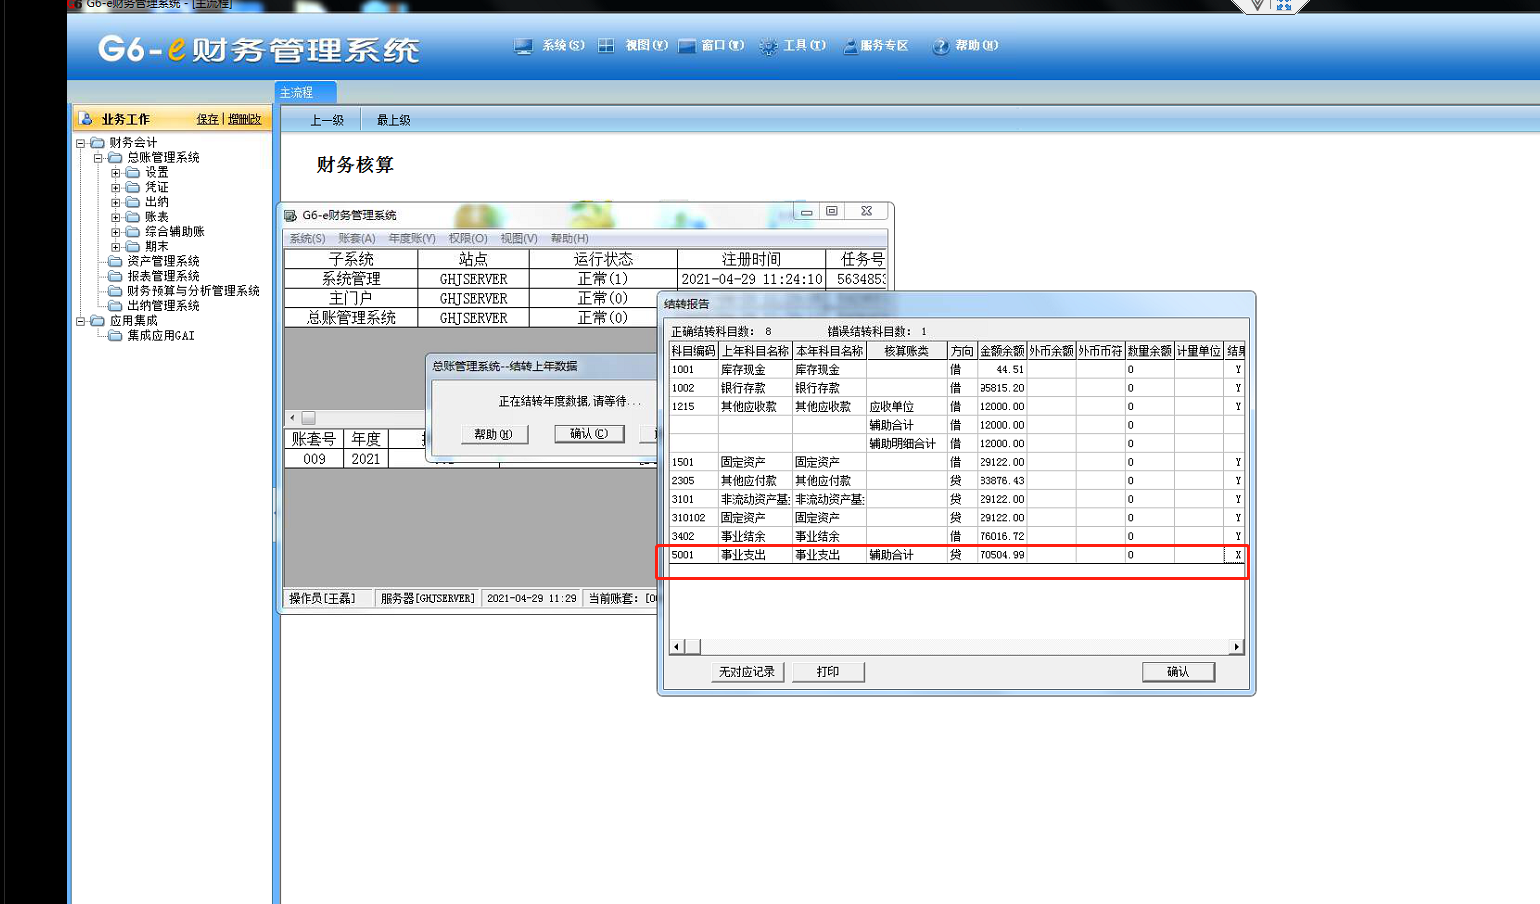Click the 工具(T) gear icon in top bar
Screen dimensions: 1540x904
click(768, 46)
